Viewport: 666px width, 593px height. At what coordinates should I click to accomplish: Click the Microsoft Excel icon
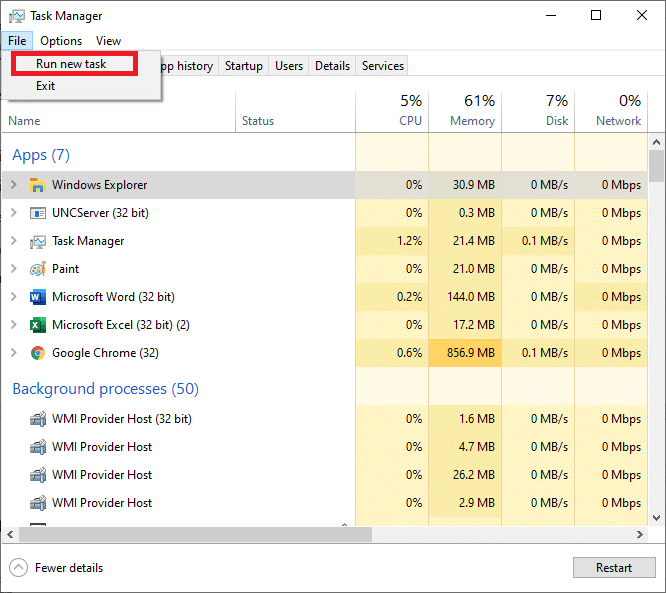click(38, 325)
